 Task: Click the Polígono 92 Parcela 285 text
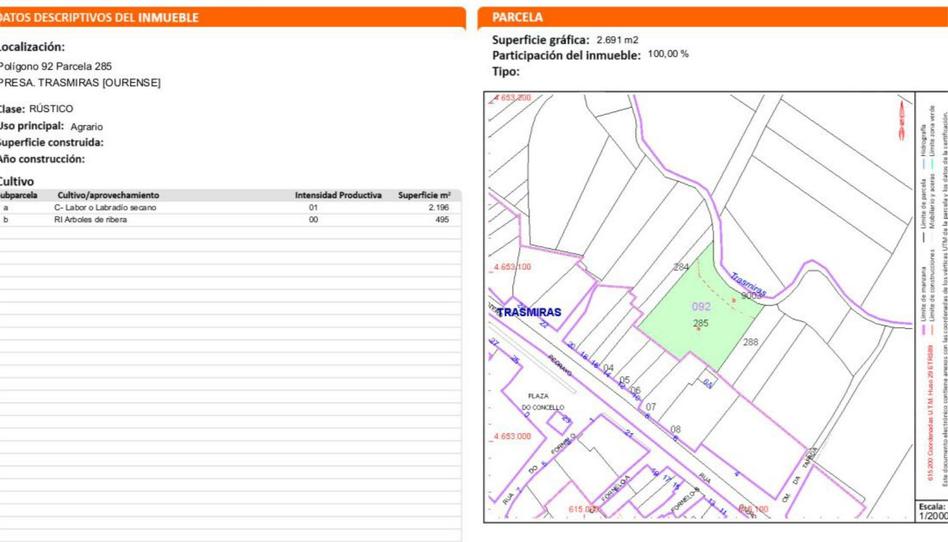pyautogui.click(x=56, y=66)
